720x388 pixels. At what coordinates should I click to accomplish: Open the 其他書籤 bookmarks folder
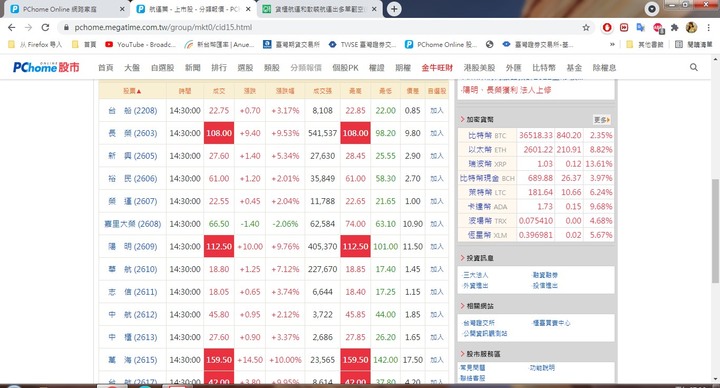(645, 45)
